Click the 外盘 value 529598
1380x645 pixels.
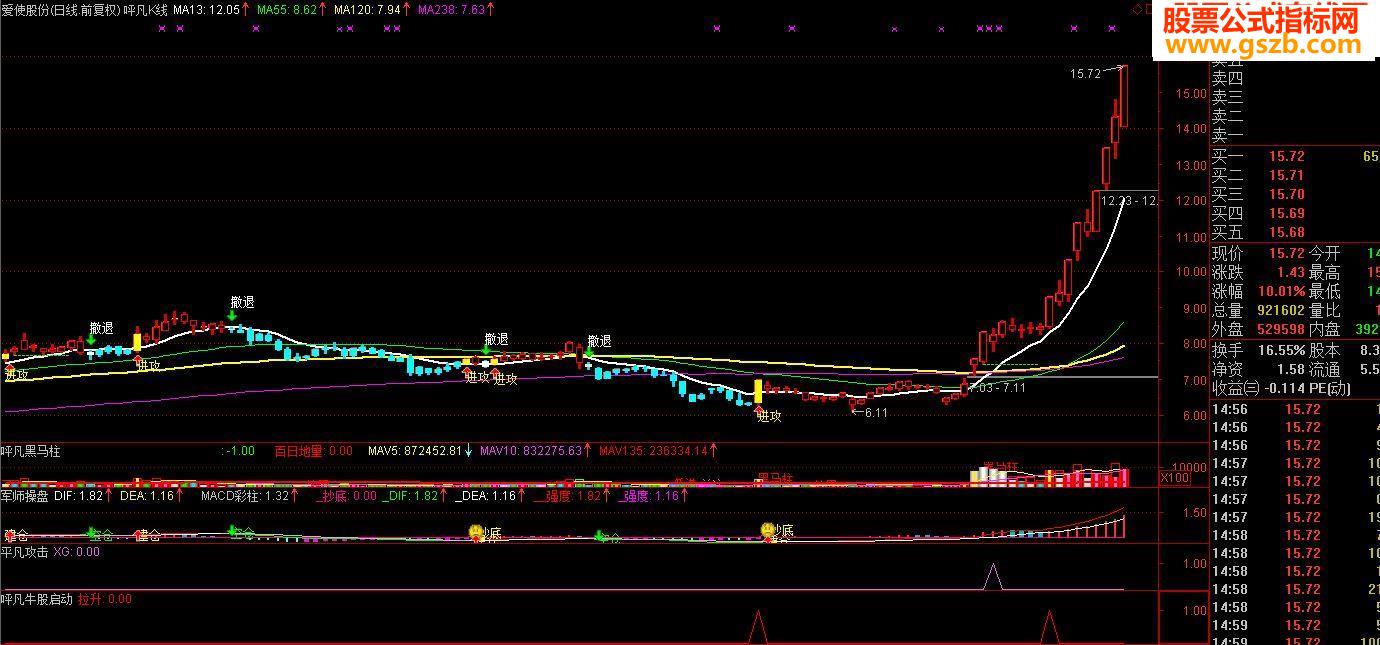(1281, 329)
